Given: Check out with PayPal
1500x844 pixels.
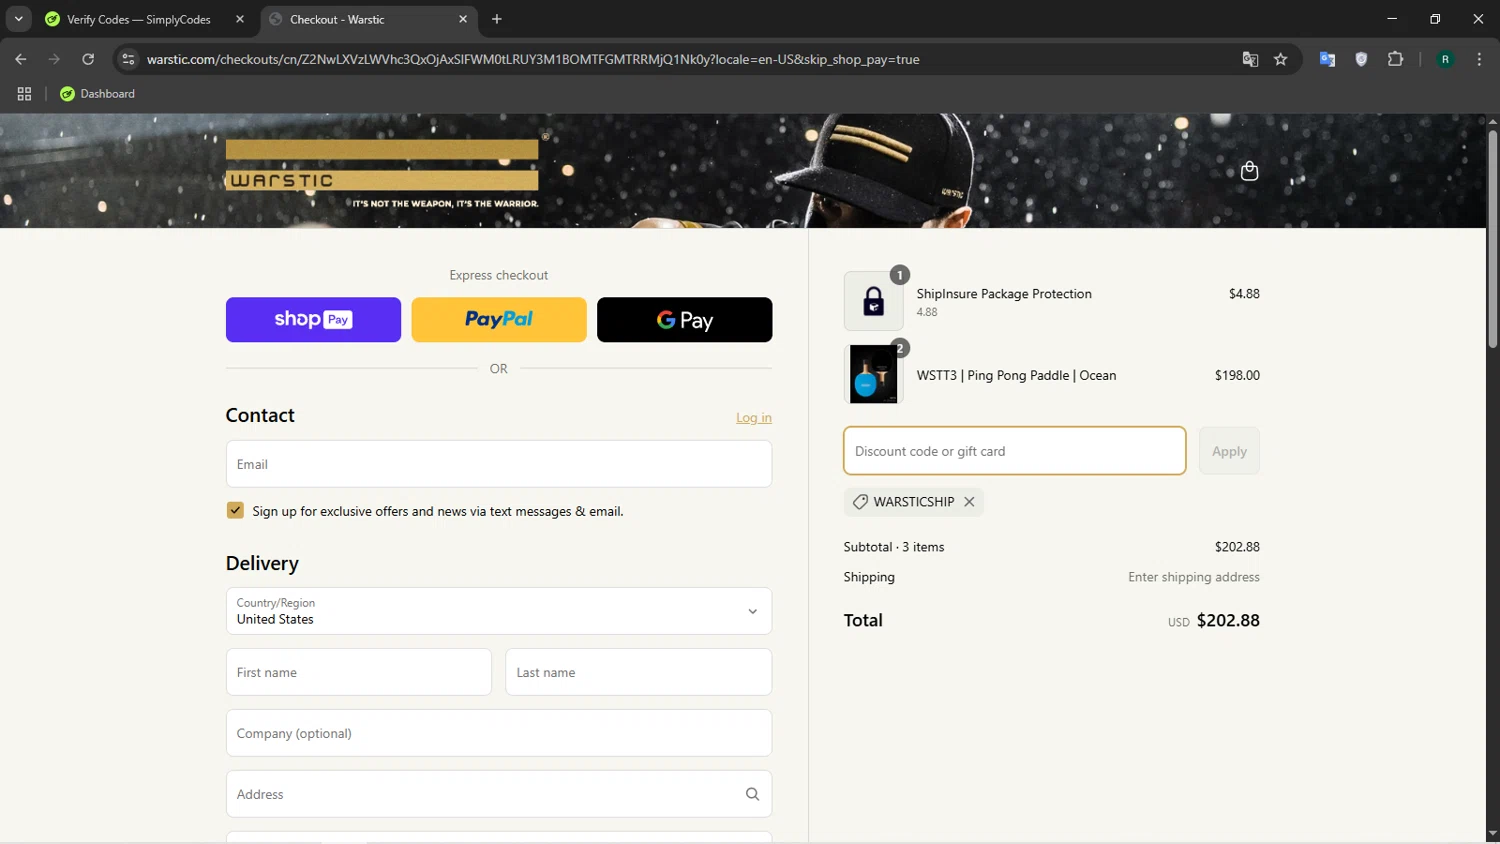Looking at the screenshot, I should tap(499, 320).
